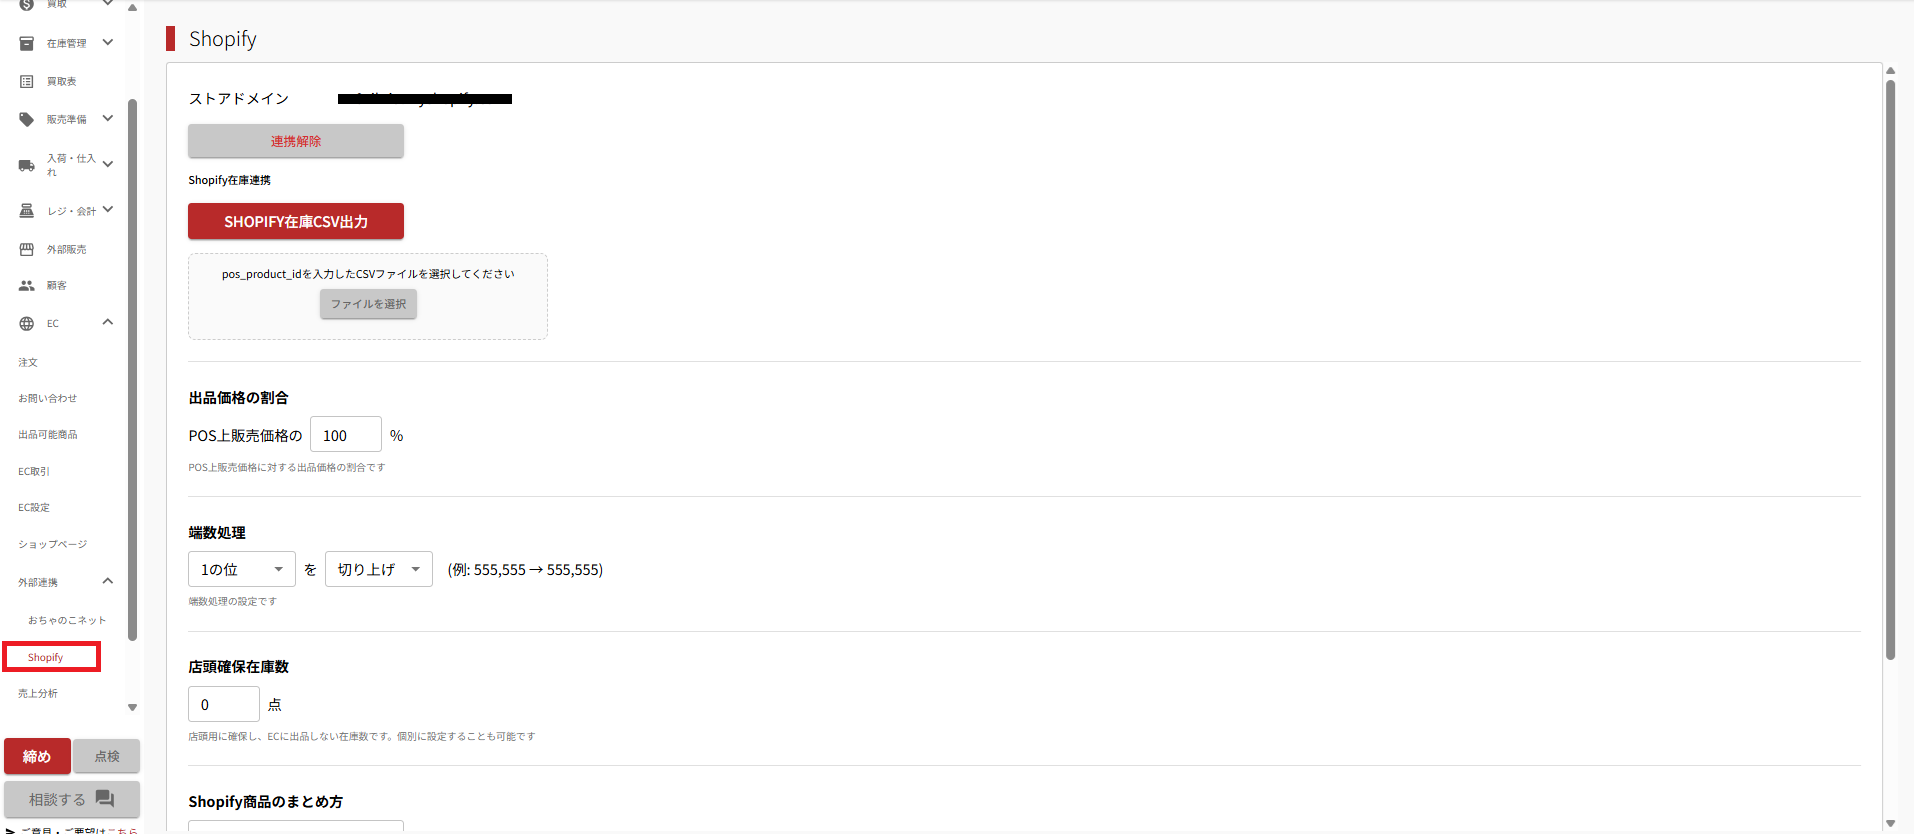Open the 買取表 menu item
Viewport: 1914px width, 834px height.
(62, 81)
